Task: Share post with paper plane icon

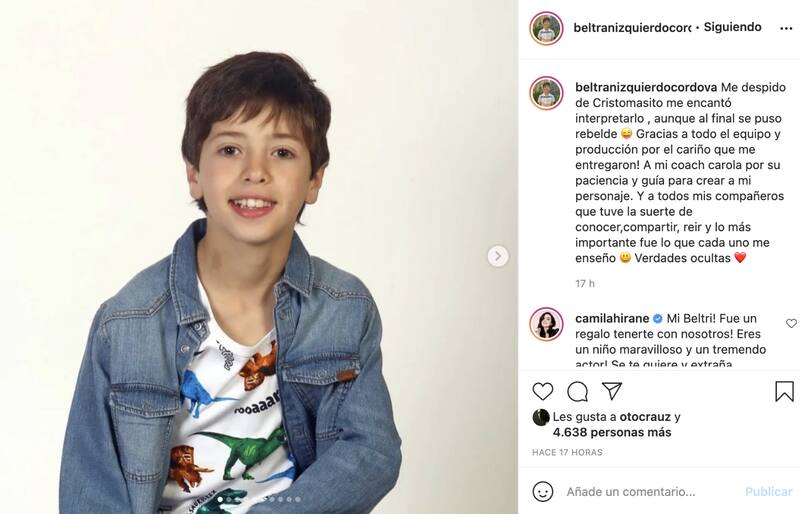Action: [x=611, y=391]
